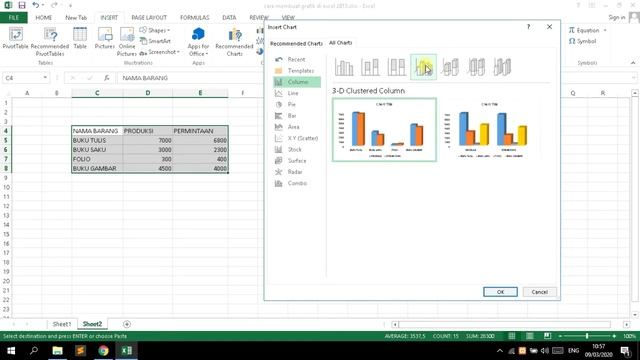
Task: Choose X Y (Scatter) chart category
Action: tap(296, 138)
